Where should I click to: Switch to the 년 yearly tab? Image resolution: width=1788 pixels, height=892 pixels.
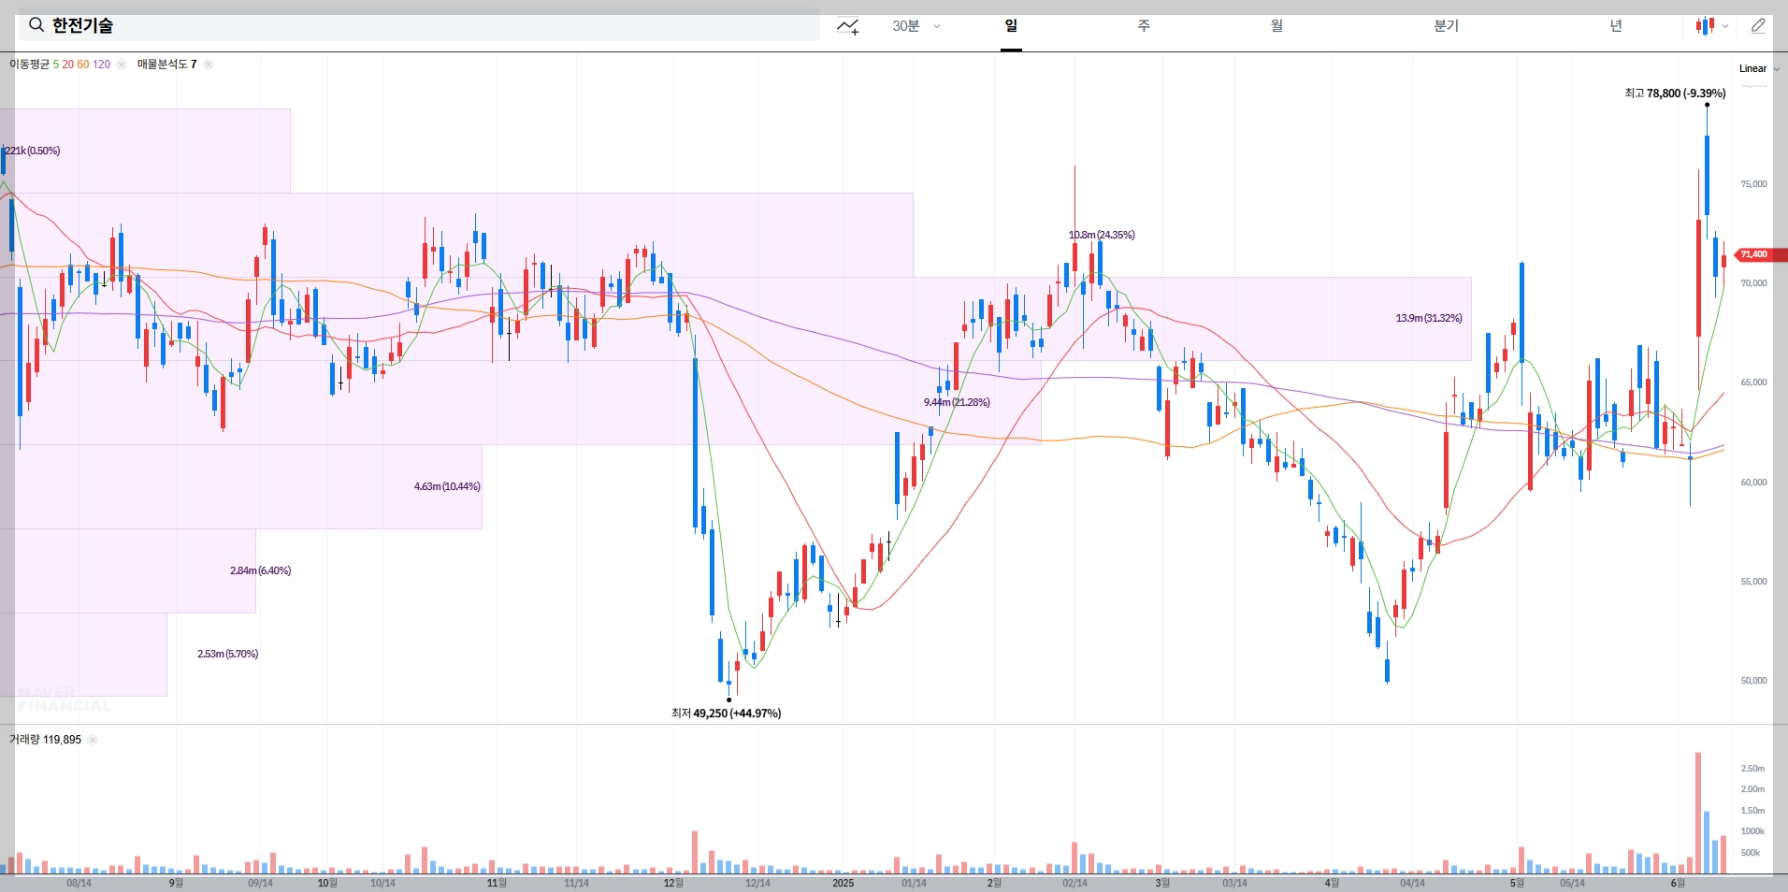click(1616, 26)
